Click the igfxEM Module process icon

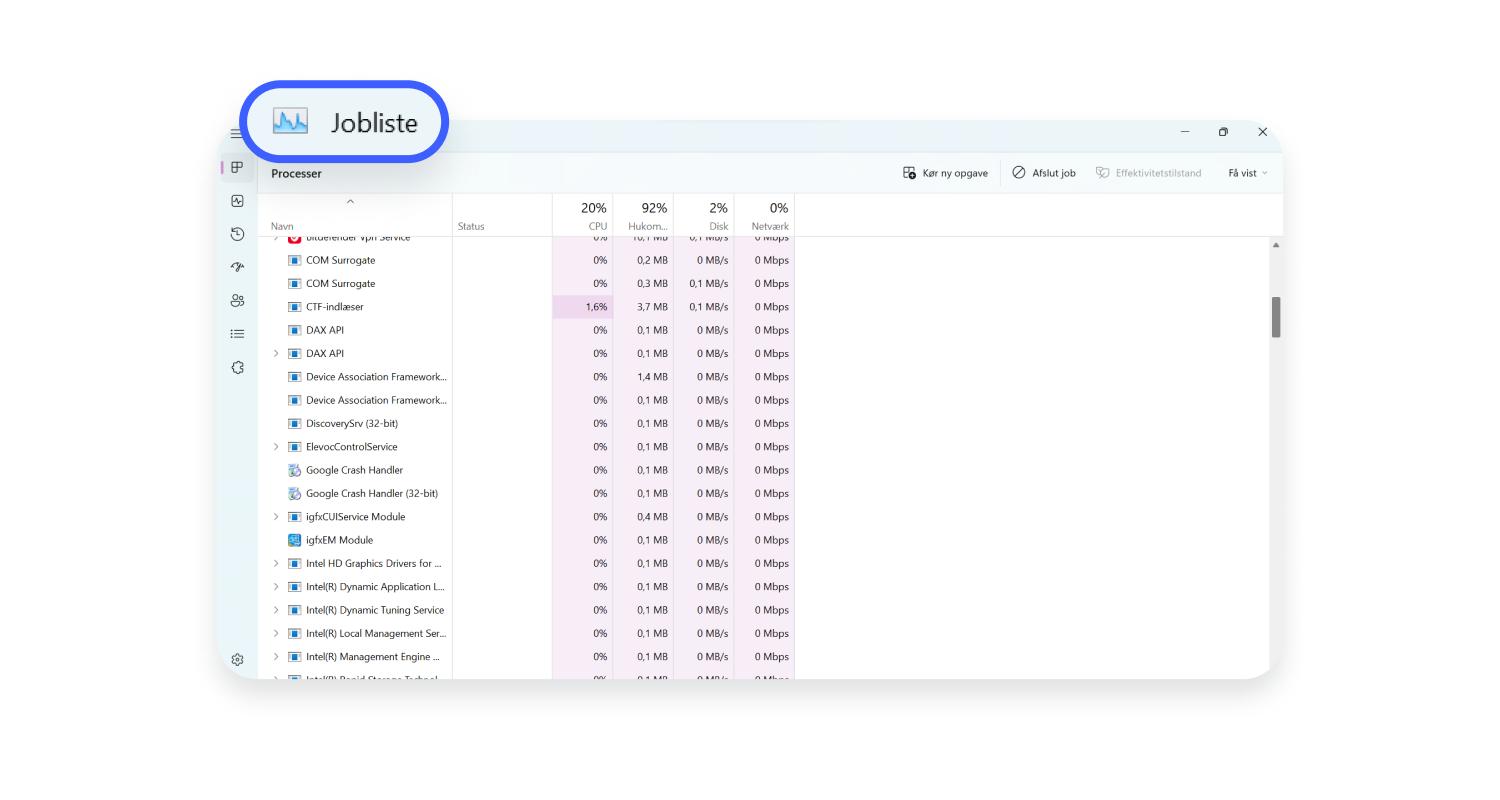294,540
